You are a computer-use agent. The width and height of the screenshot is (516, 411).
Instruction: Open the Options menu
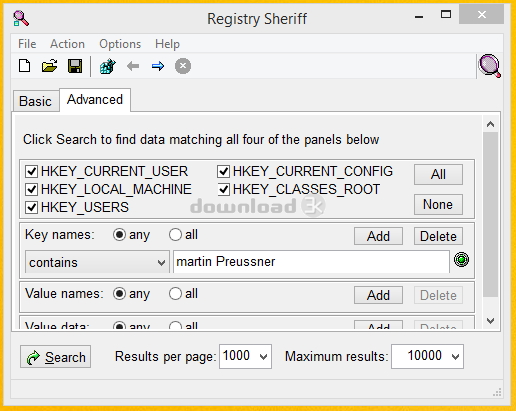coord(120,44)
